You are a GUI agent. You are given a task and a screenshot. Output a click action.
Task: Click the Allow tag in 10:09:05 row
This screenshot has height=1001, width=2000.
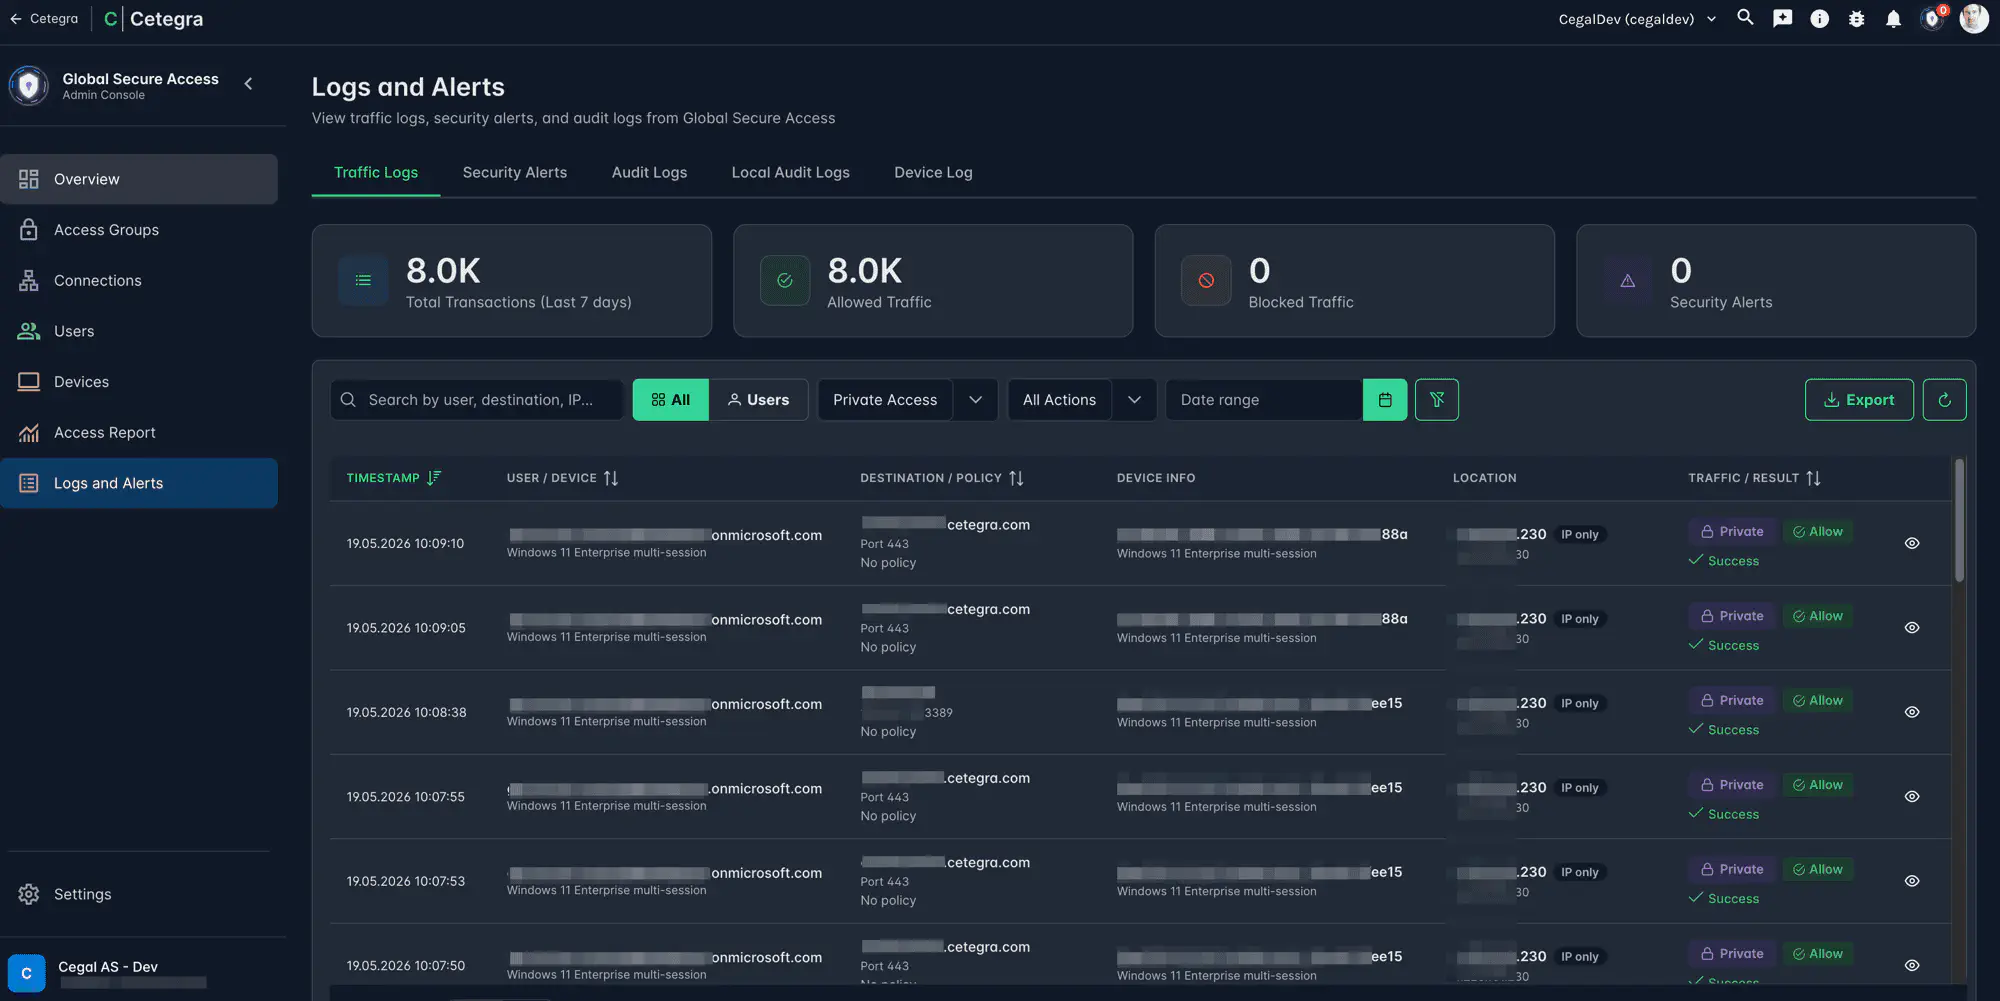pyautogui.click(x=1818, y=616)
